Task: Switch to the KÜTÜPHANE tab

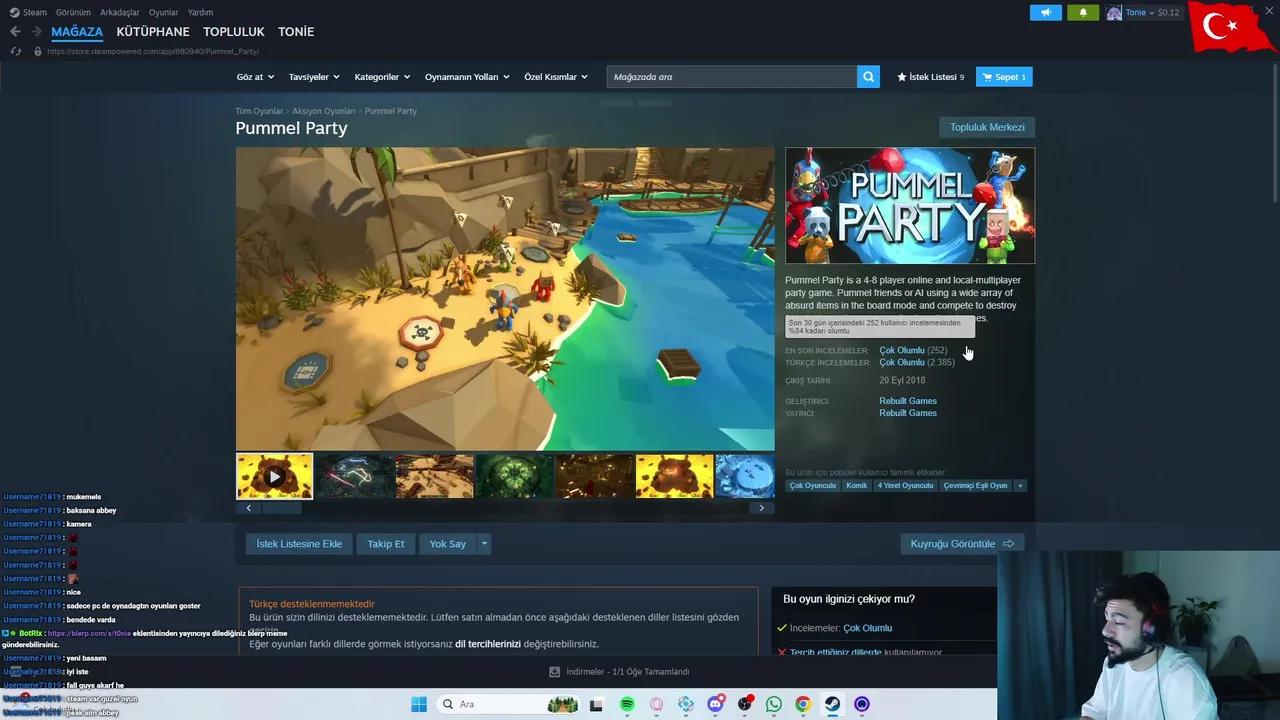Action: [153, 32]
